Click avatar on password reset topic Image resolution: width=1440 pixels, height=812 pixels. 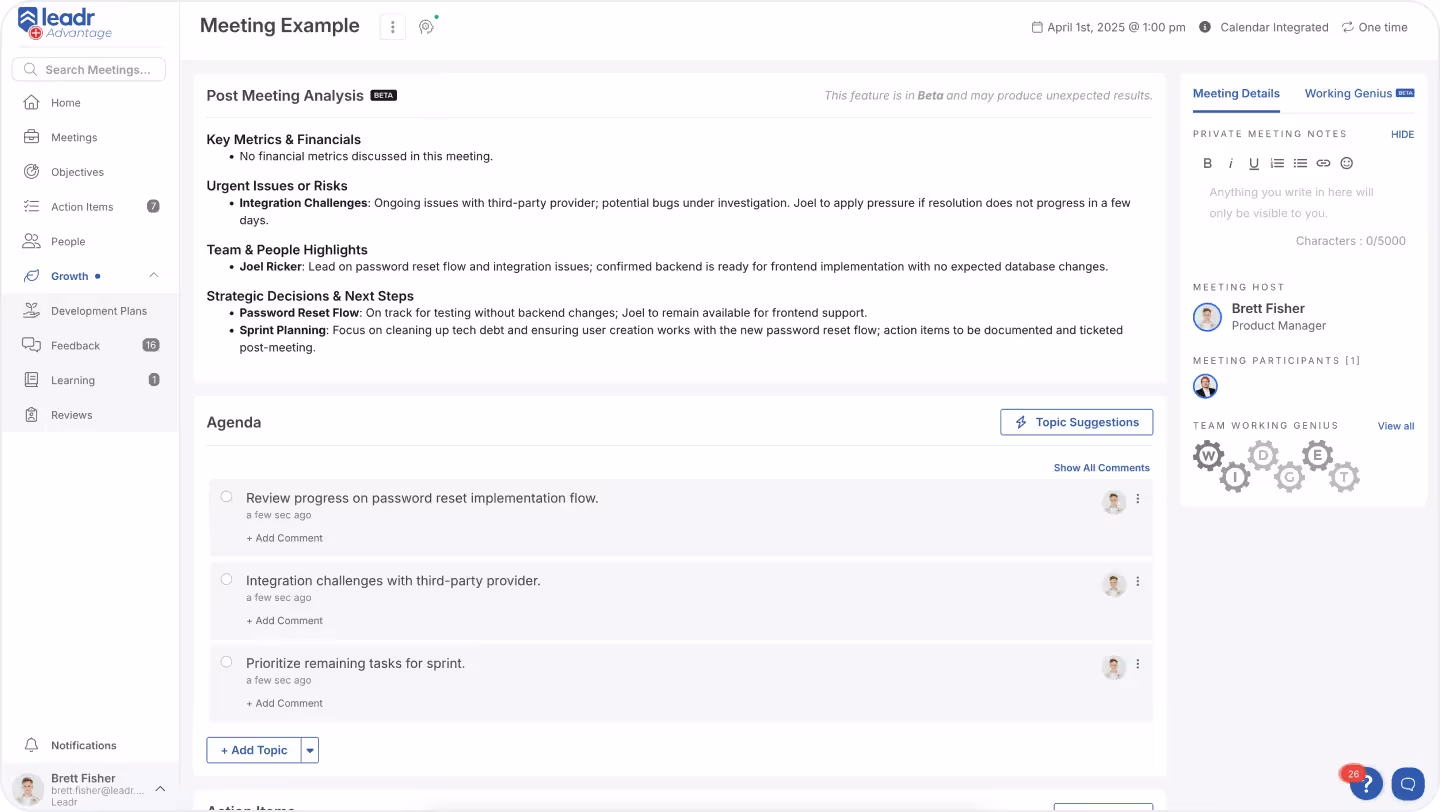[x=1114, y=502]
